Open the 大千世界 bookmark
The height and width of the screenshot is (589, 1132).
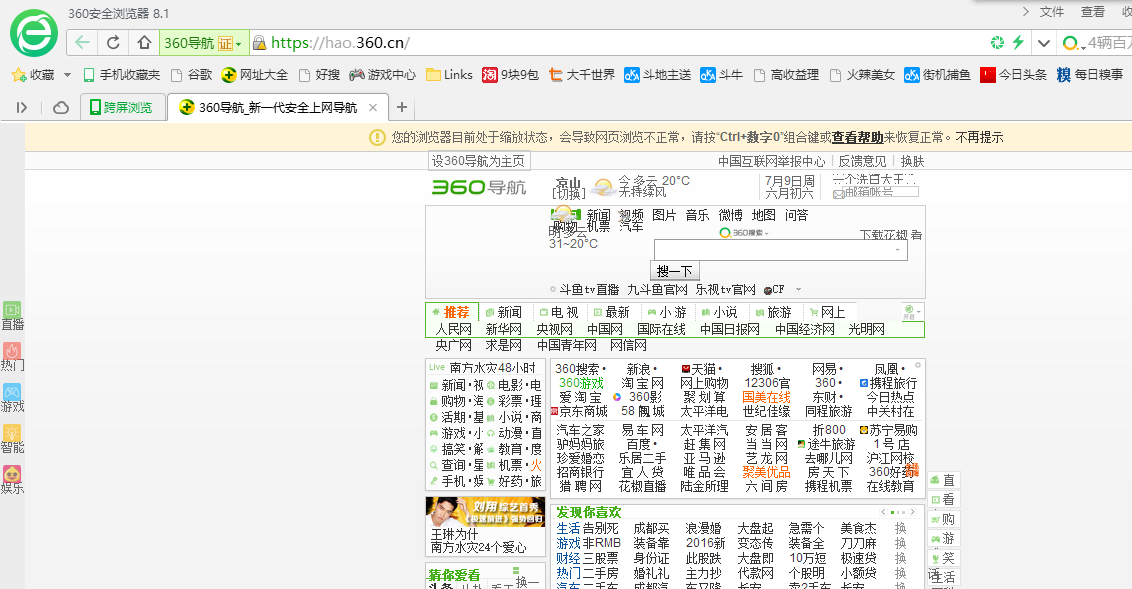(582, 75)
